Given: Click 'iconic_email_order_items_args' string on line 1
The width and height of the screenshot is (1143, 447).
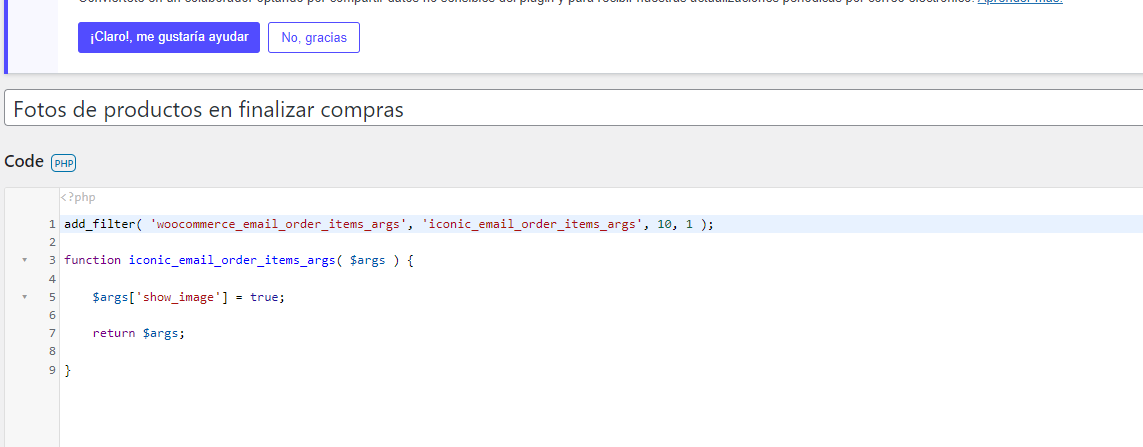Looking at the screenshot, I should coord(533,224).
